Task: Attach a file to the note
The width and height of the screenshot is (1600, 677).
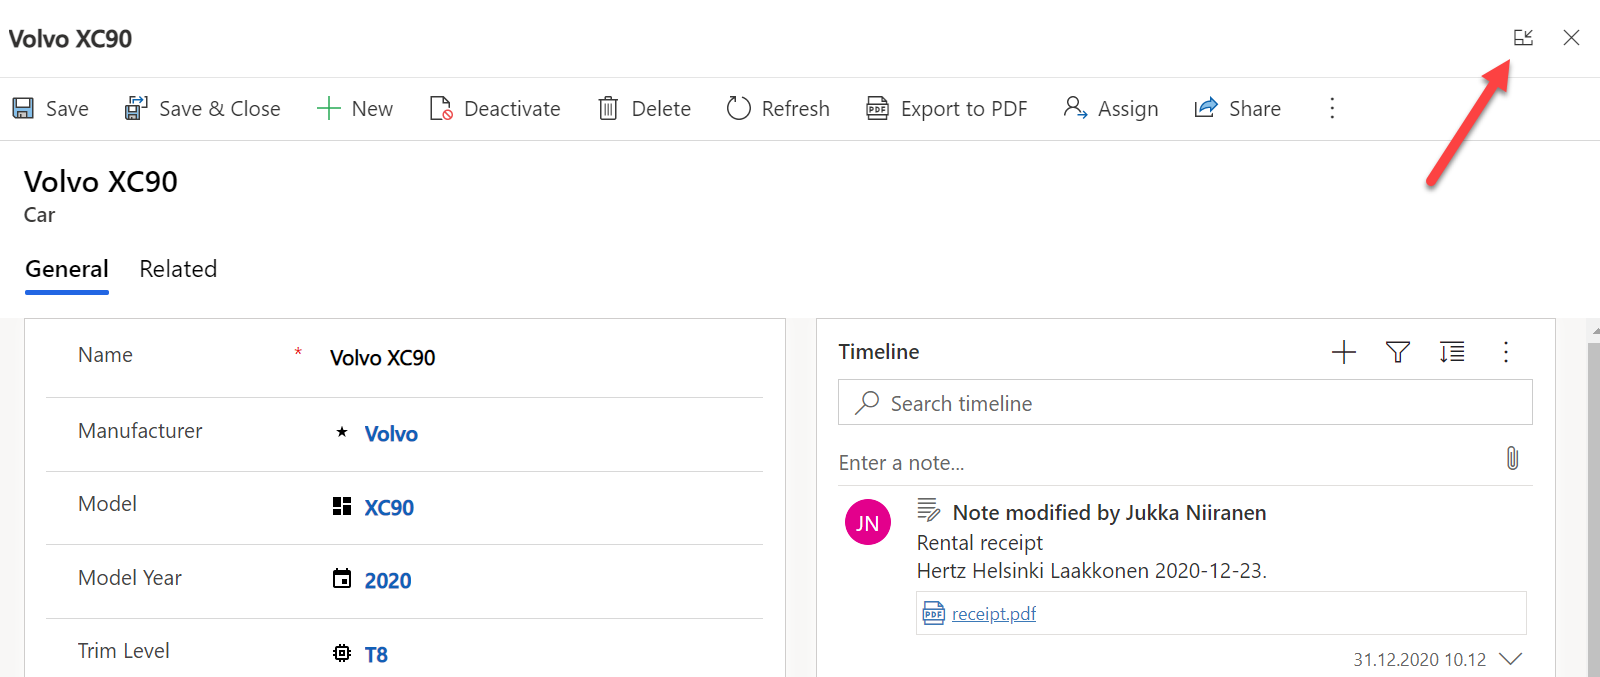Action: click(1512, 459)
